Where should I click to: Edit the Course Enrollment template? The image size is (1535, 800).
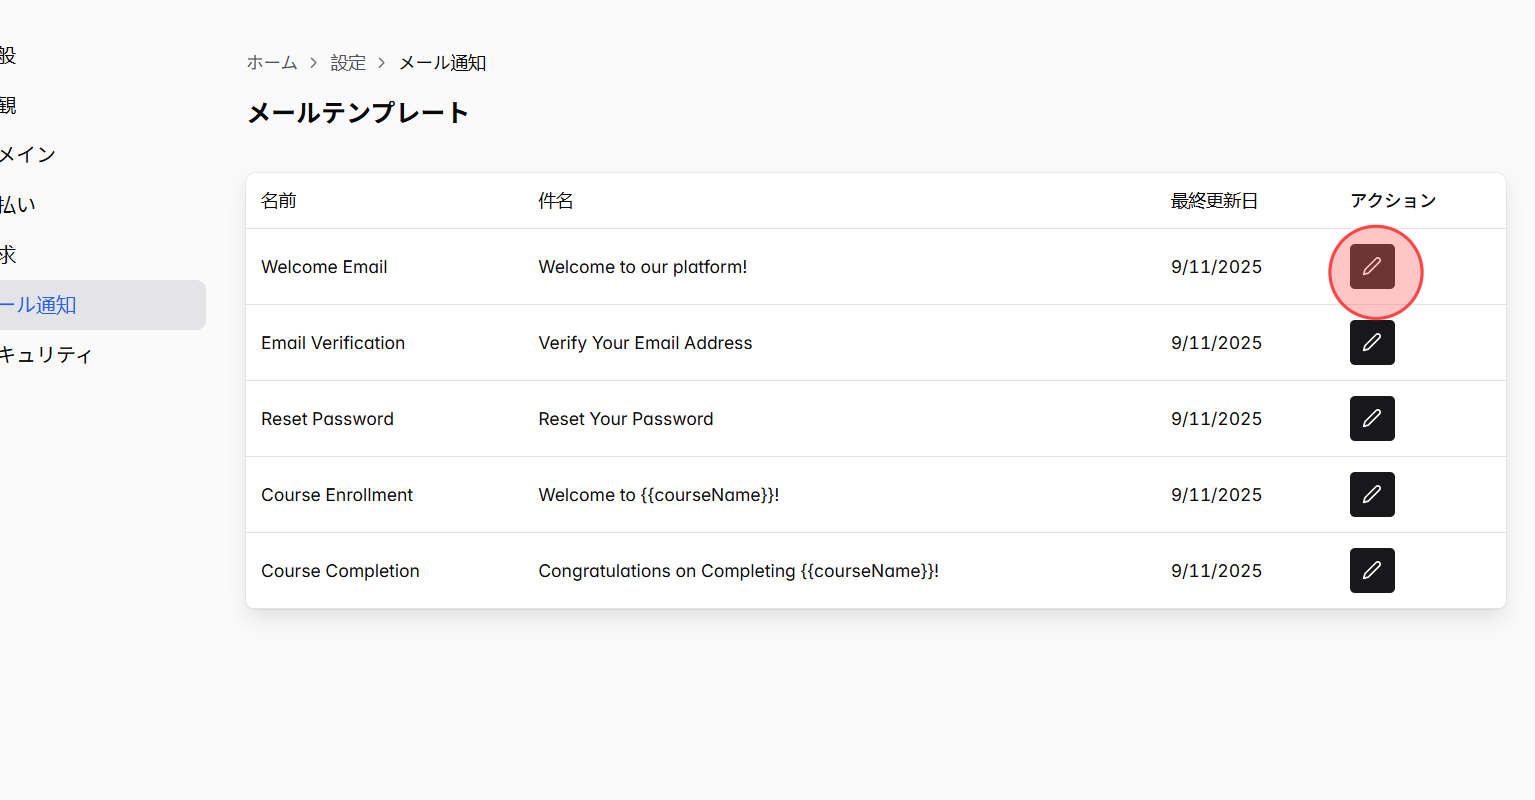click(1372, 494)
